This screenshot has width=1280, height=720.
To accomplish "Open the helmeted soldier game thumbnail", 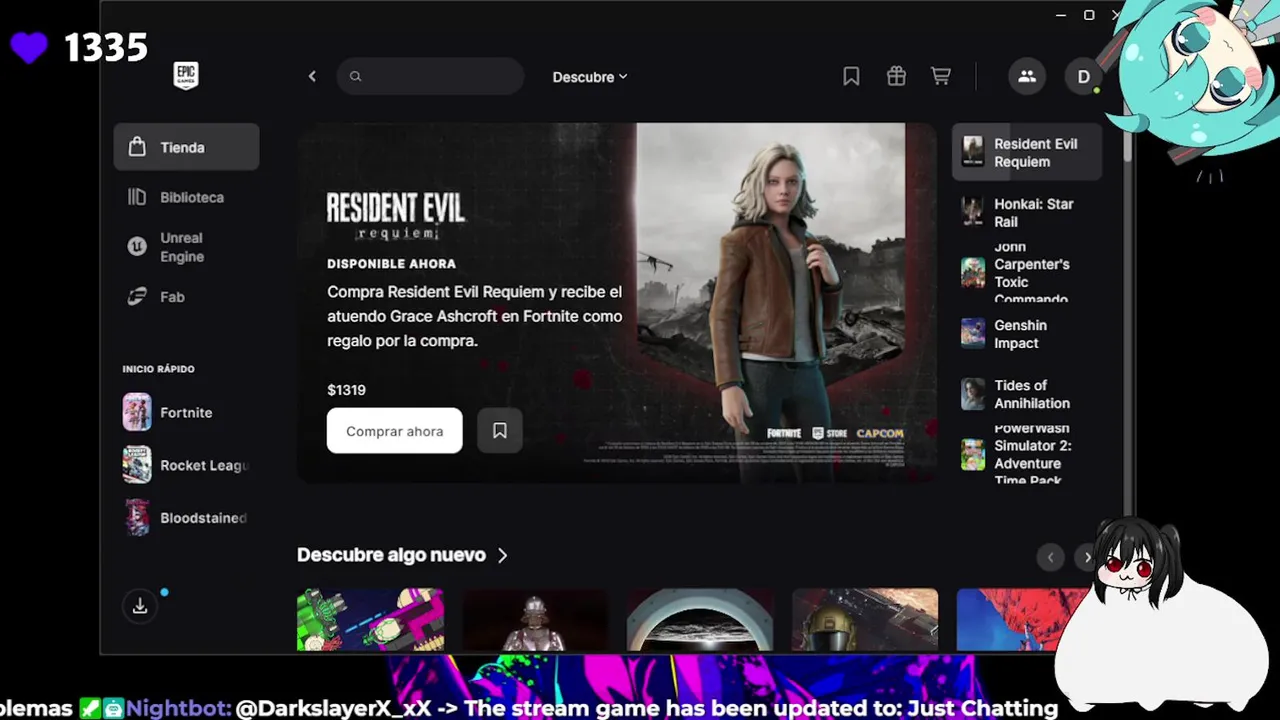I will [x=865, y=620].
